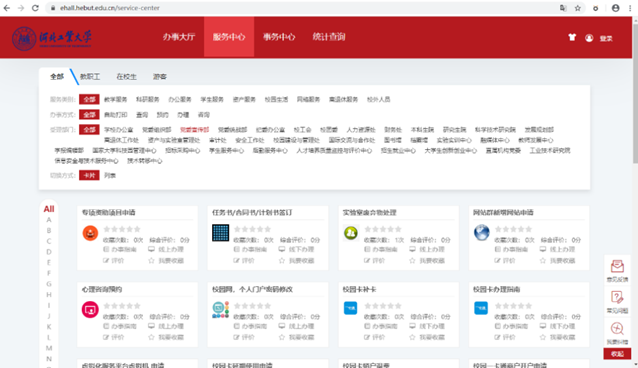Open the 意见反馈 feedback envelope icon

[x=617, y=267]
